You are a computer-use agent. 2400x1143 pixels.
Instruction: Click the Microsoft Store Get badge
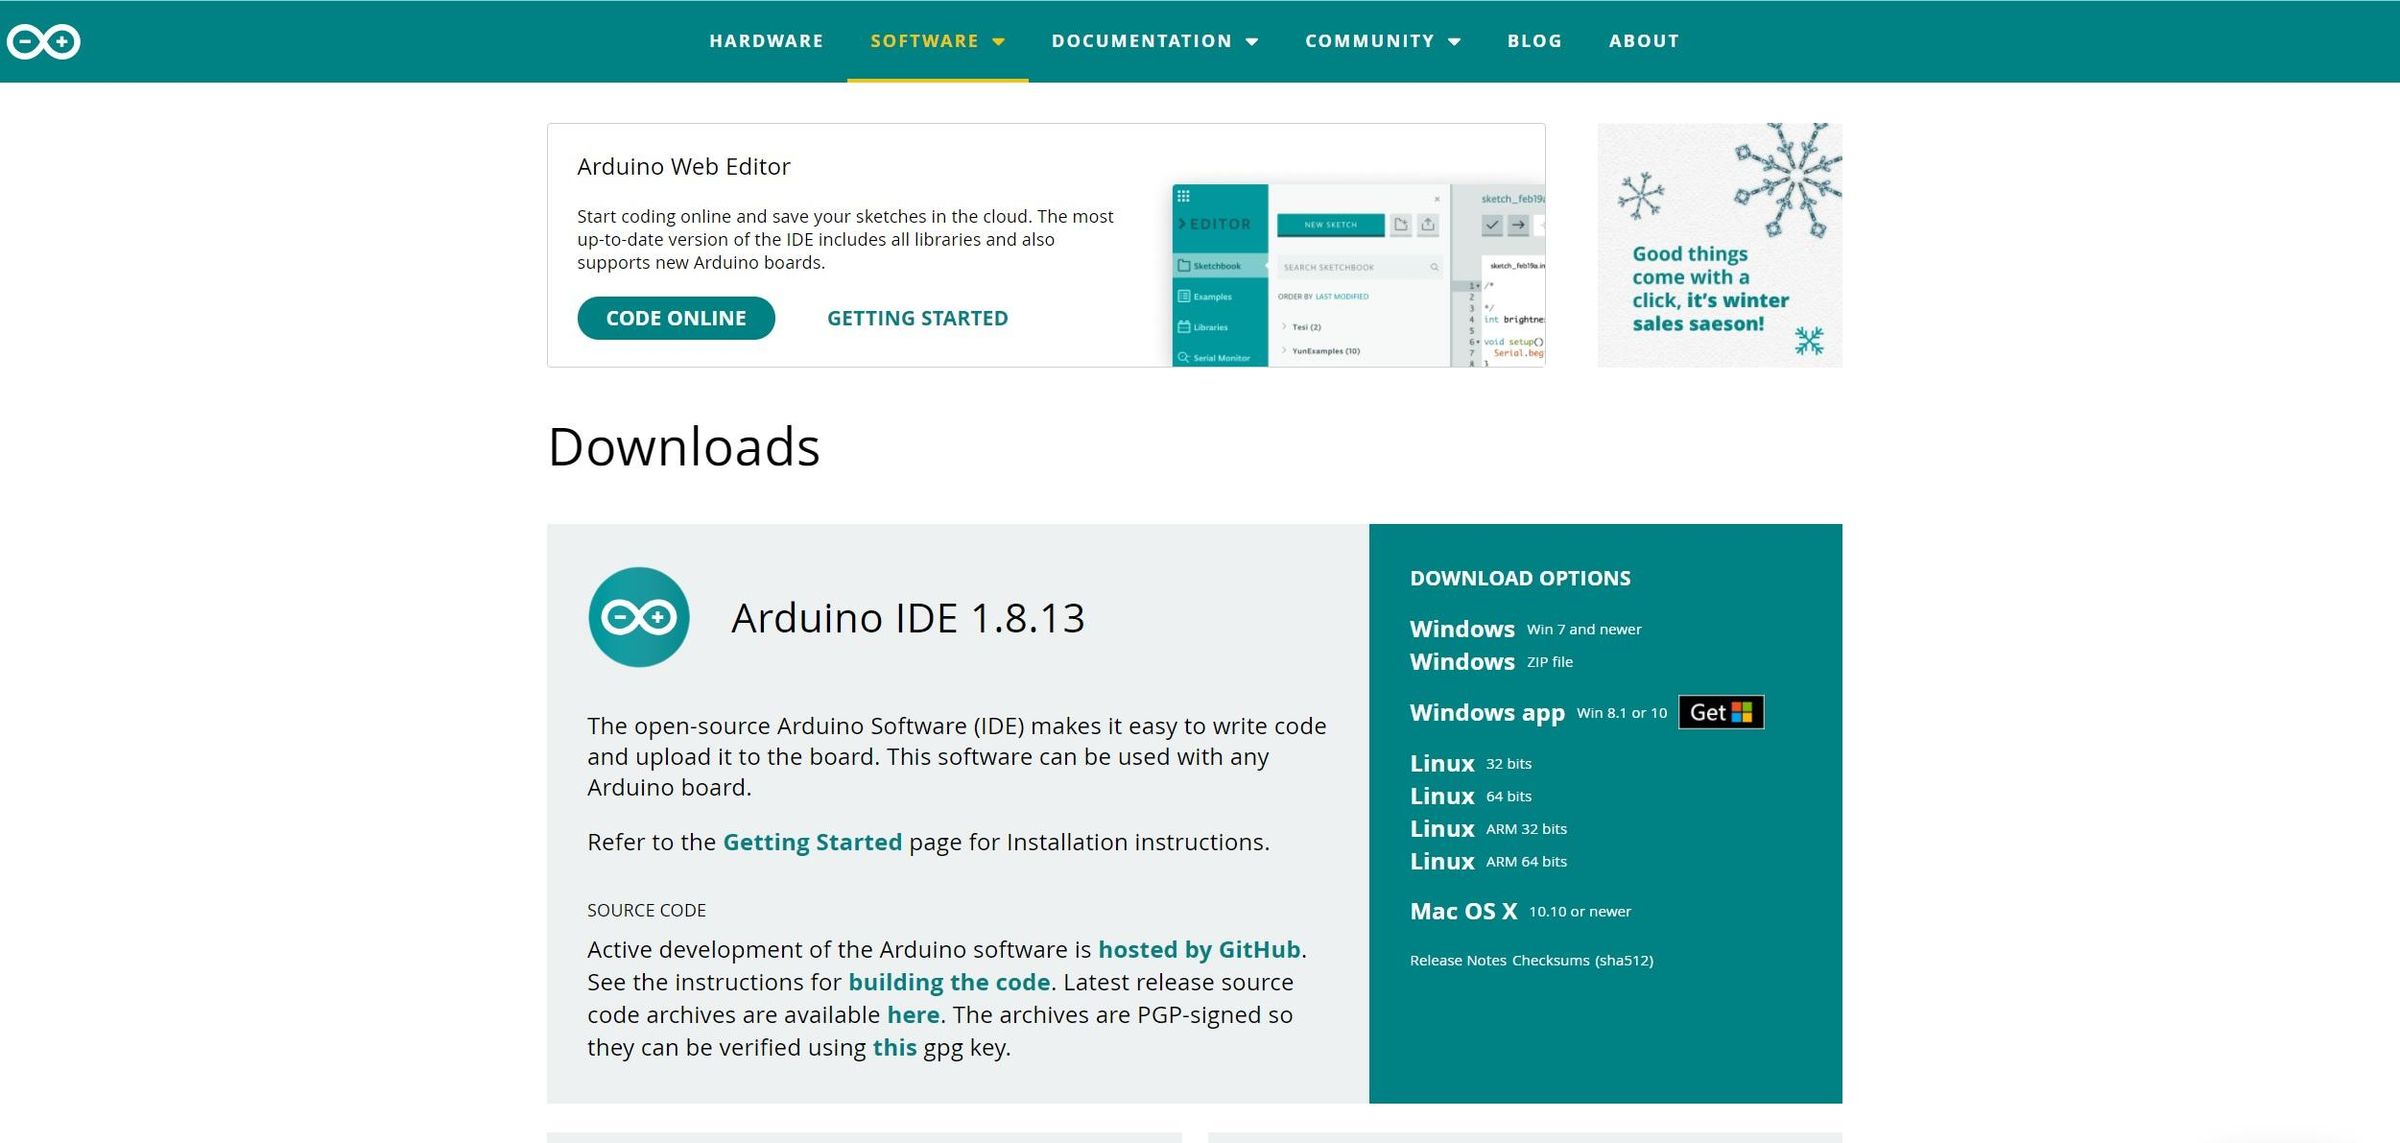[1720, 712]
